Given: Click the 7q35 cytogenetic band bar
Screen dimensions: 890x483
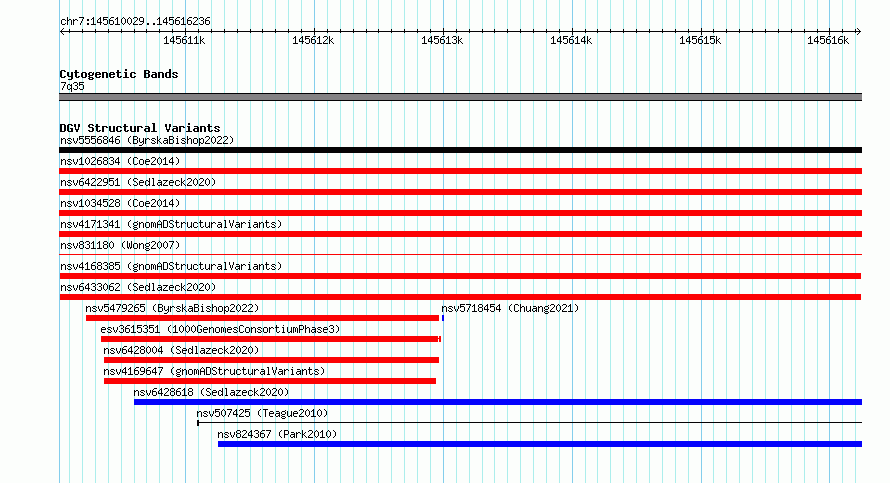Looking at the screenshot, I should [460, 97].
